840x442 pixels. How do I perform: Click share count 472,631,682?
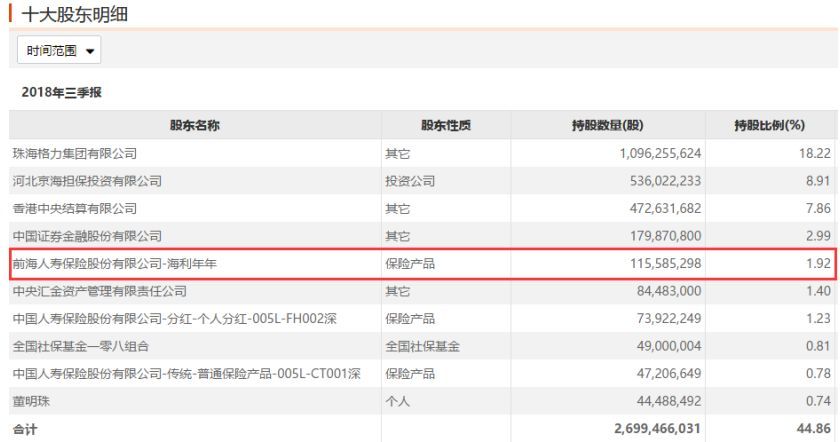click(665, 208)
